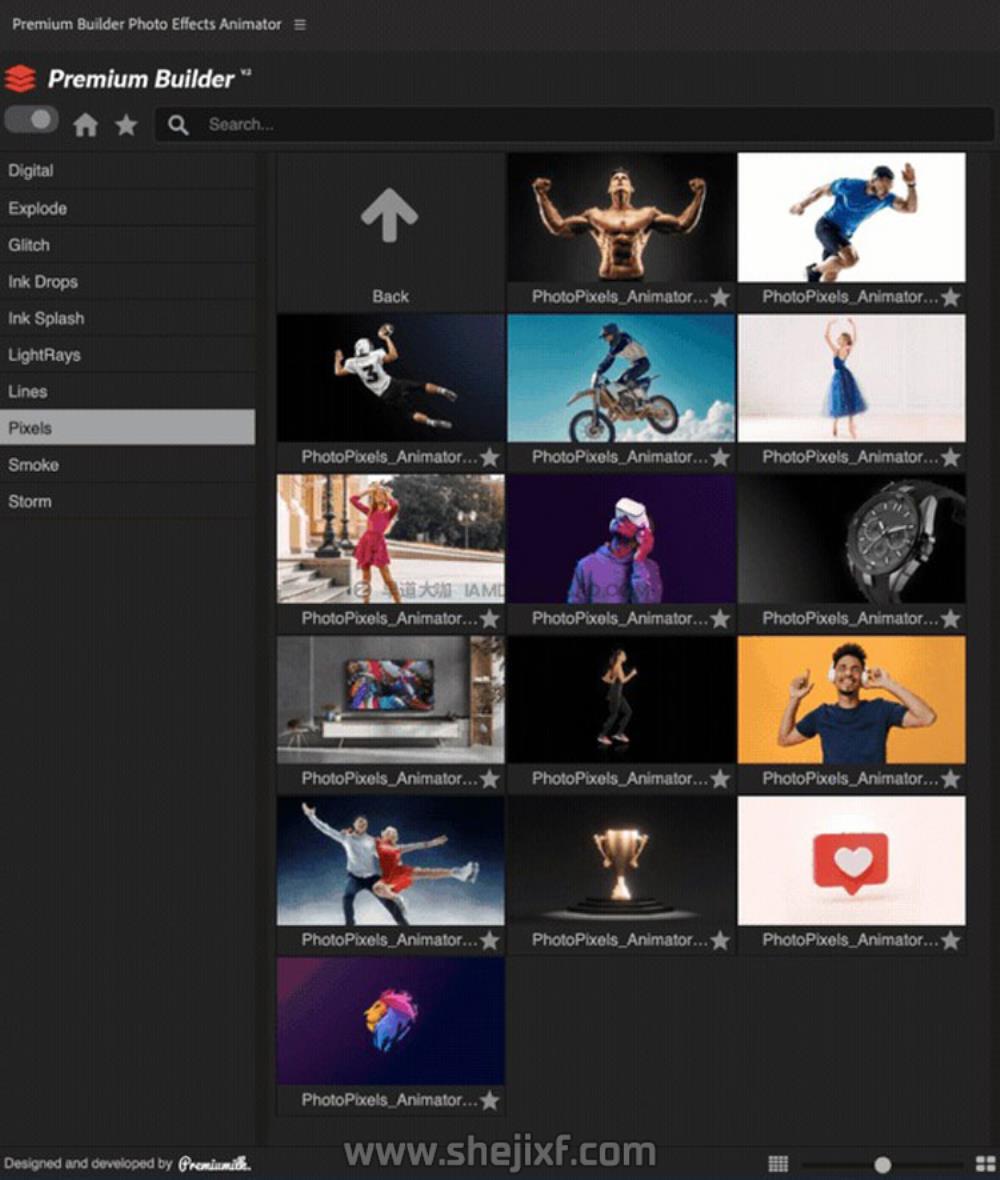The width and height of the screenshot is (1000, 1180).
Task: Open the panel hamburger menu
Action: pos(300,24)
